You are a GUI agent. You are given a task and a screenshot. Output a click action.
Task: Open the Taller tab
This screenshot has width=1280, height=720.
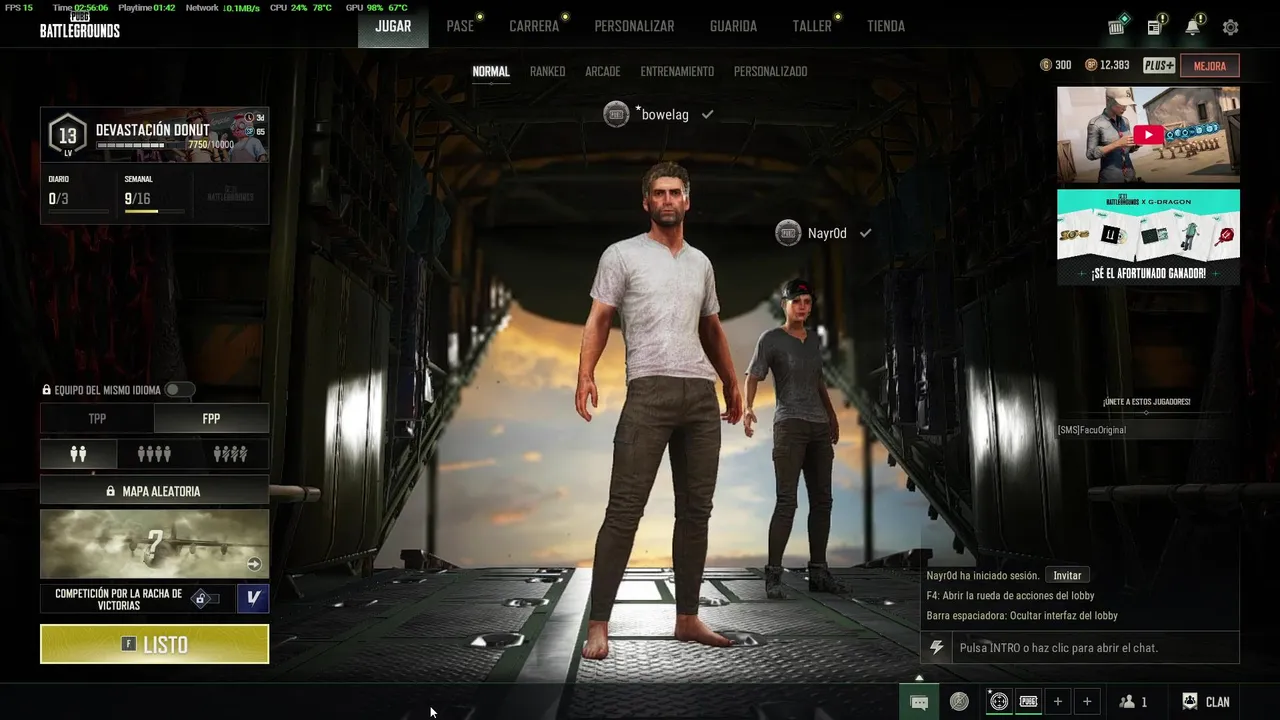(x=812, y=26)
